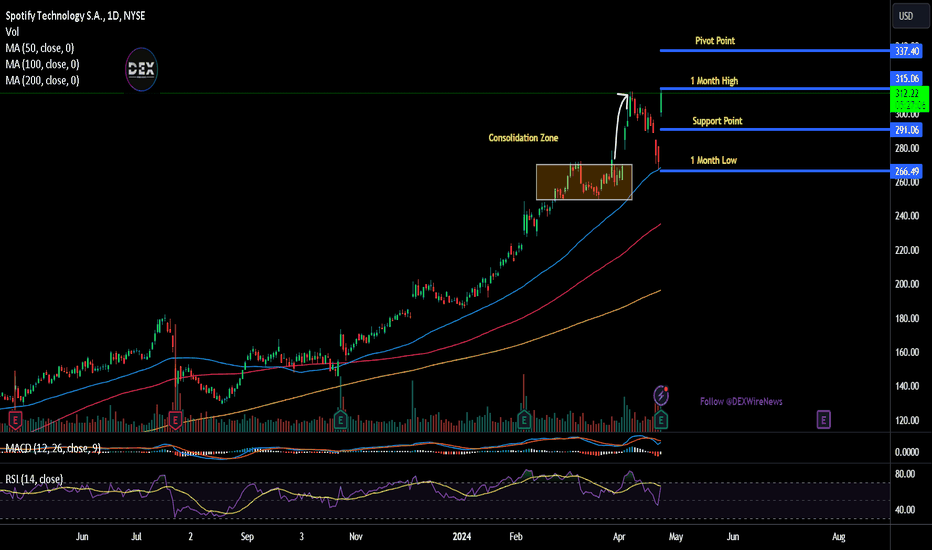The image size is (932, 550).
Task: Click the 140.00 price axis value
Action: pyautogui.click(x=907, y=386)
